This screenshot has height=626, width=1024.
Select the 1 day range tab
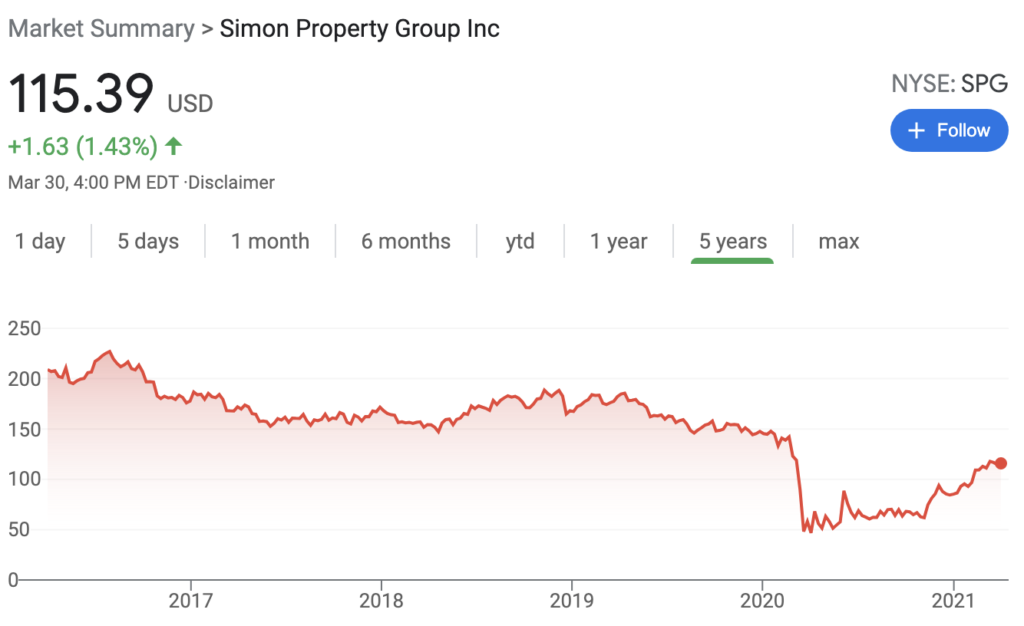(x=40, y=242)
